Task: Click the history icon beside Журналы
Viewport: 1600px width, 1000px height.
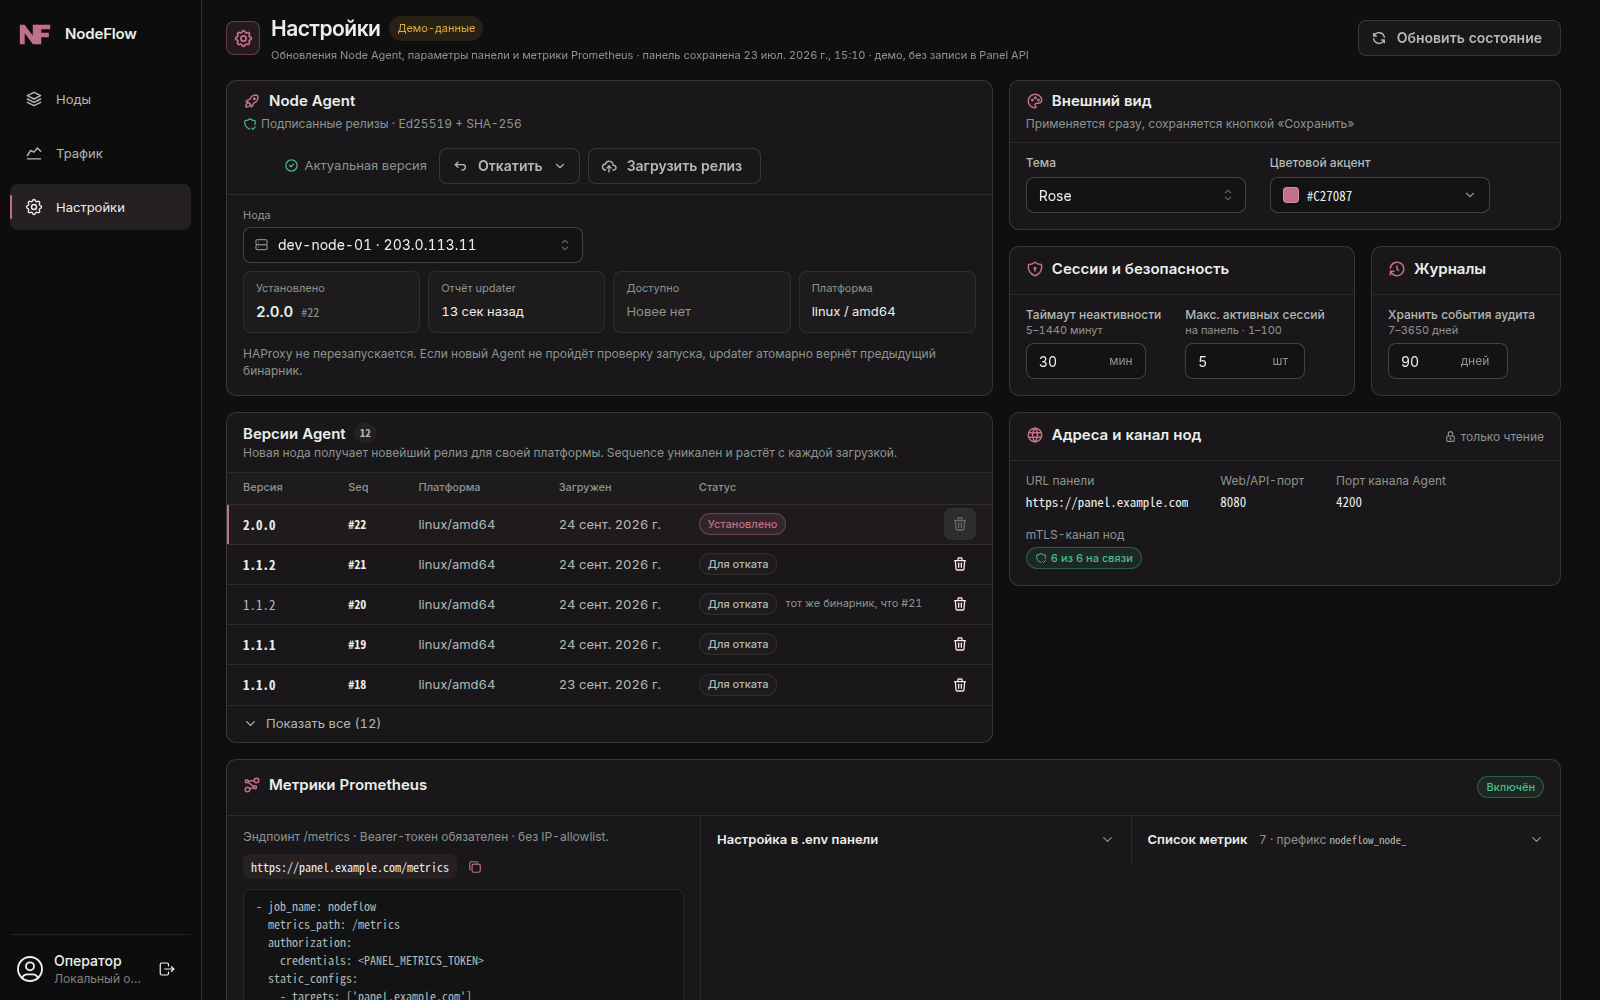Action: click(1397, 269)
